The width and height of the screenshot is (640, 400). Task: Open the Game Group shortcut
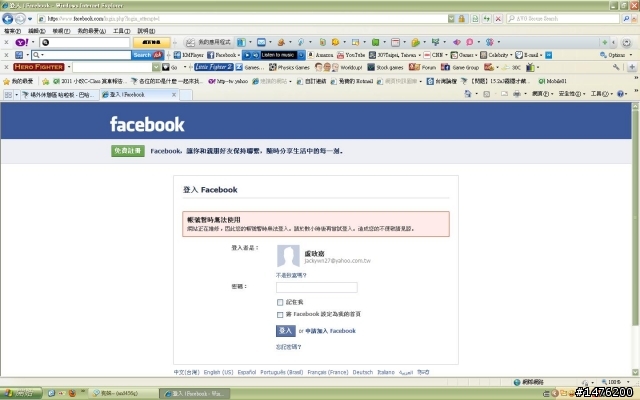point(460,67)
